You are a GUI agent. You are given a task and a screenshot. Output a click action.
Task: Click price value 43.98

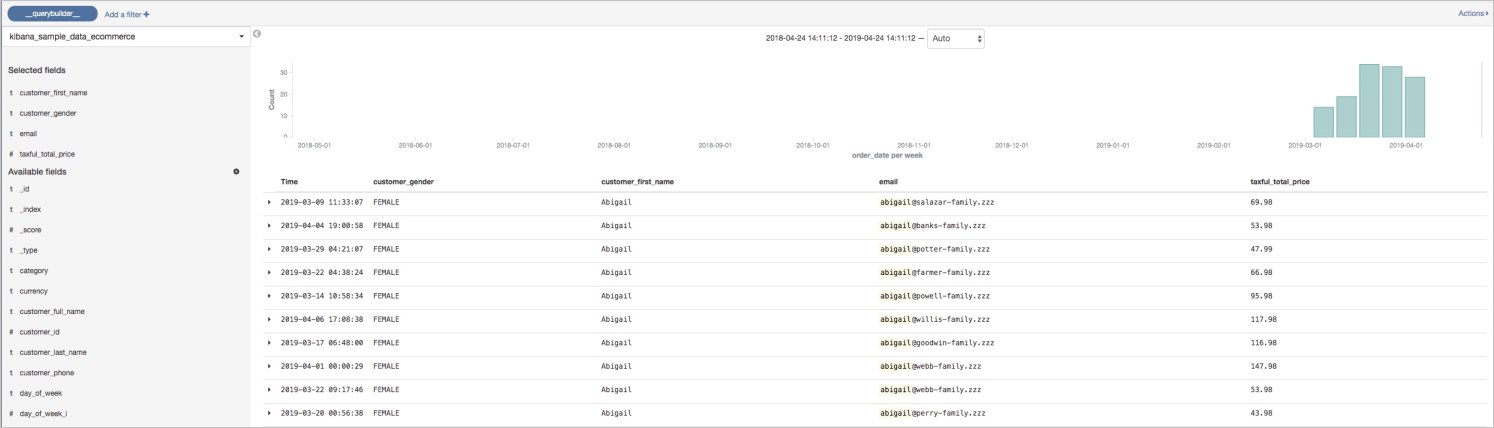coord(1261,412)
